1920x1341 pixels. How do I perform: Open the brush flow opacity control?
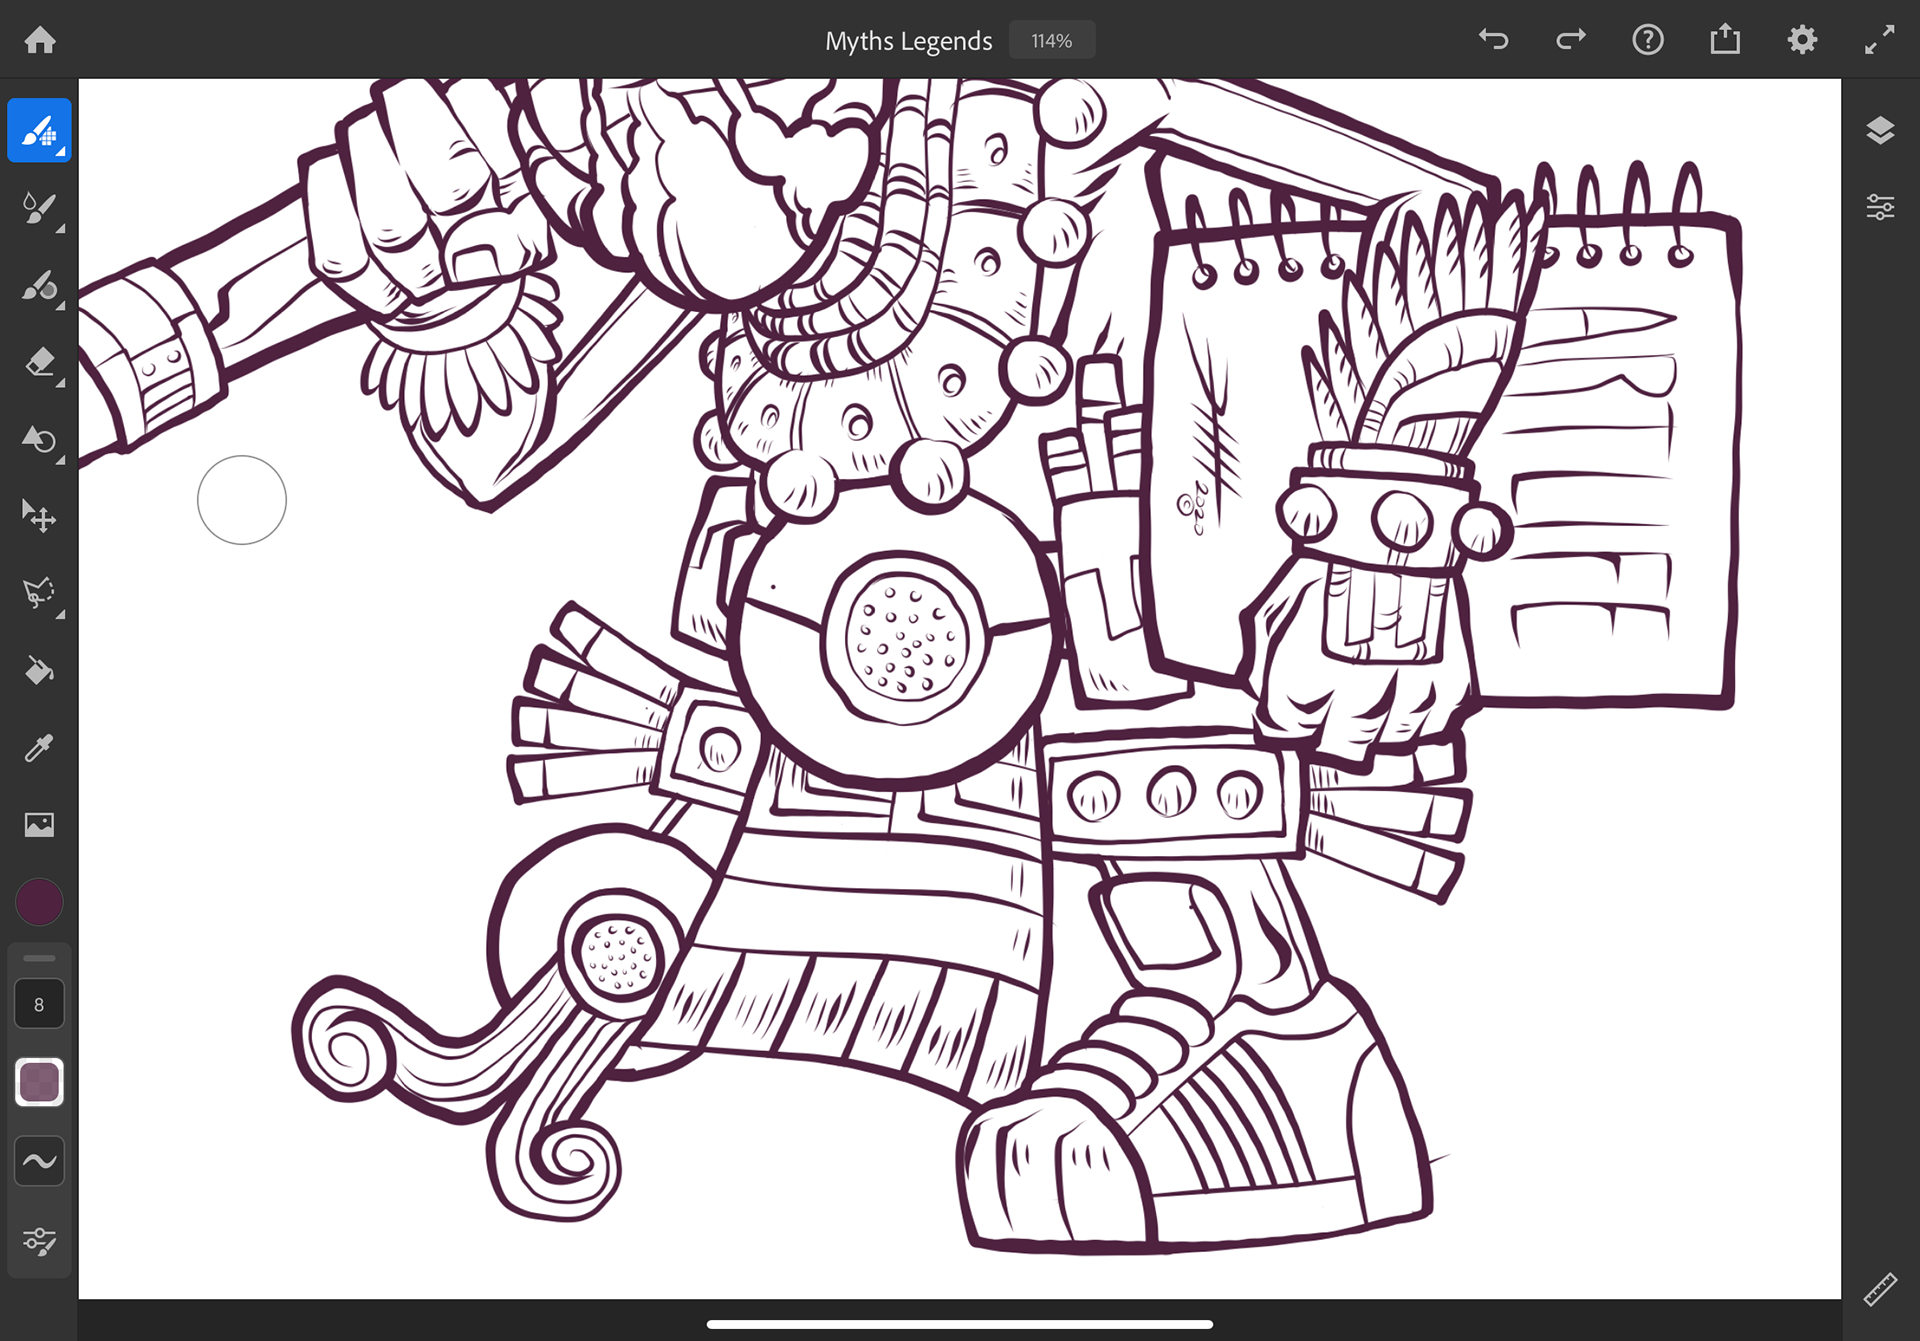39,1082
